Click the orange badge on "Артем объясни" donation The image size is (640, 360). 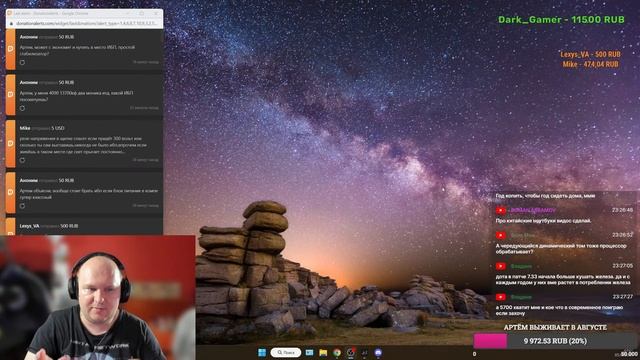pyautogui.click(x=11, y=193)
